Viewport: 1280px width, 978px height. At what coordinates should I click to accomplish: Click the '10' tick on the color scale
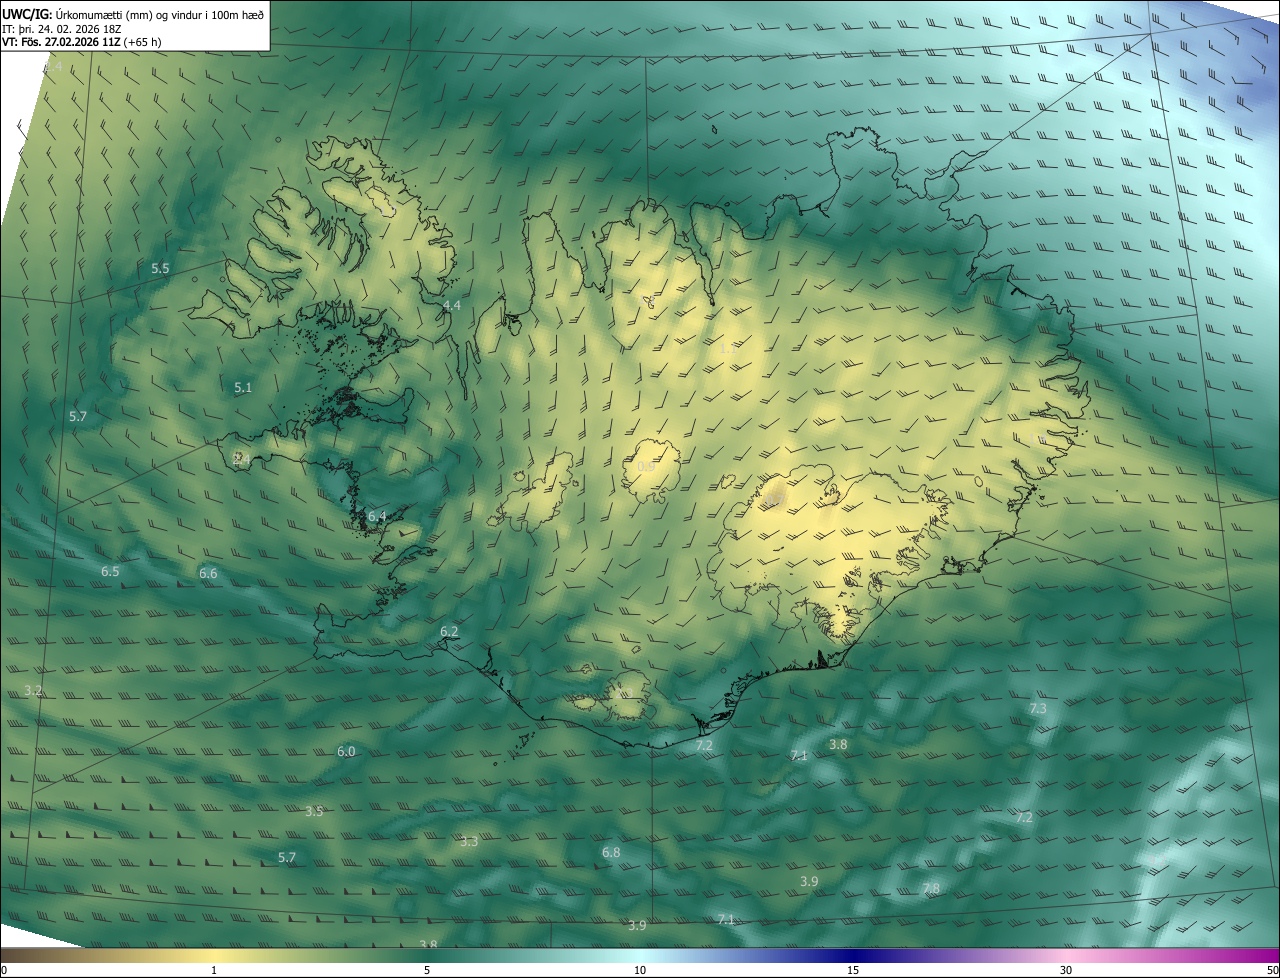coord(640,970)
